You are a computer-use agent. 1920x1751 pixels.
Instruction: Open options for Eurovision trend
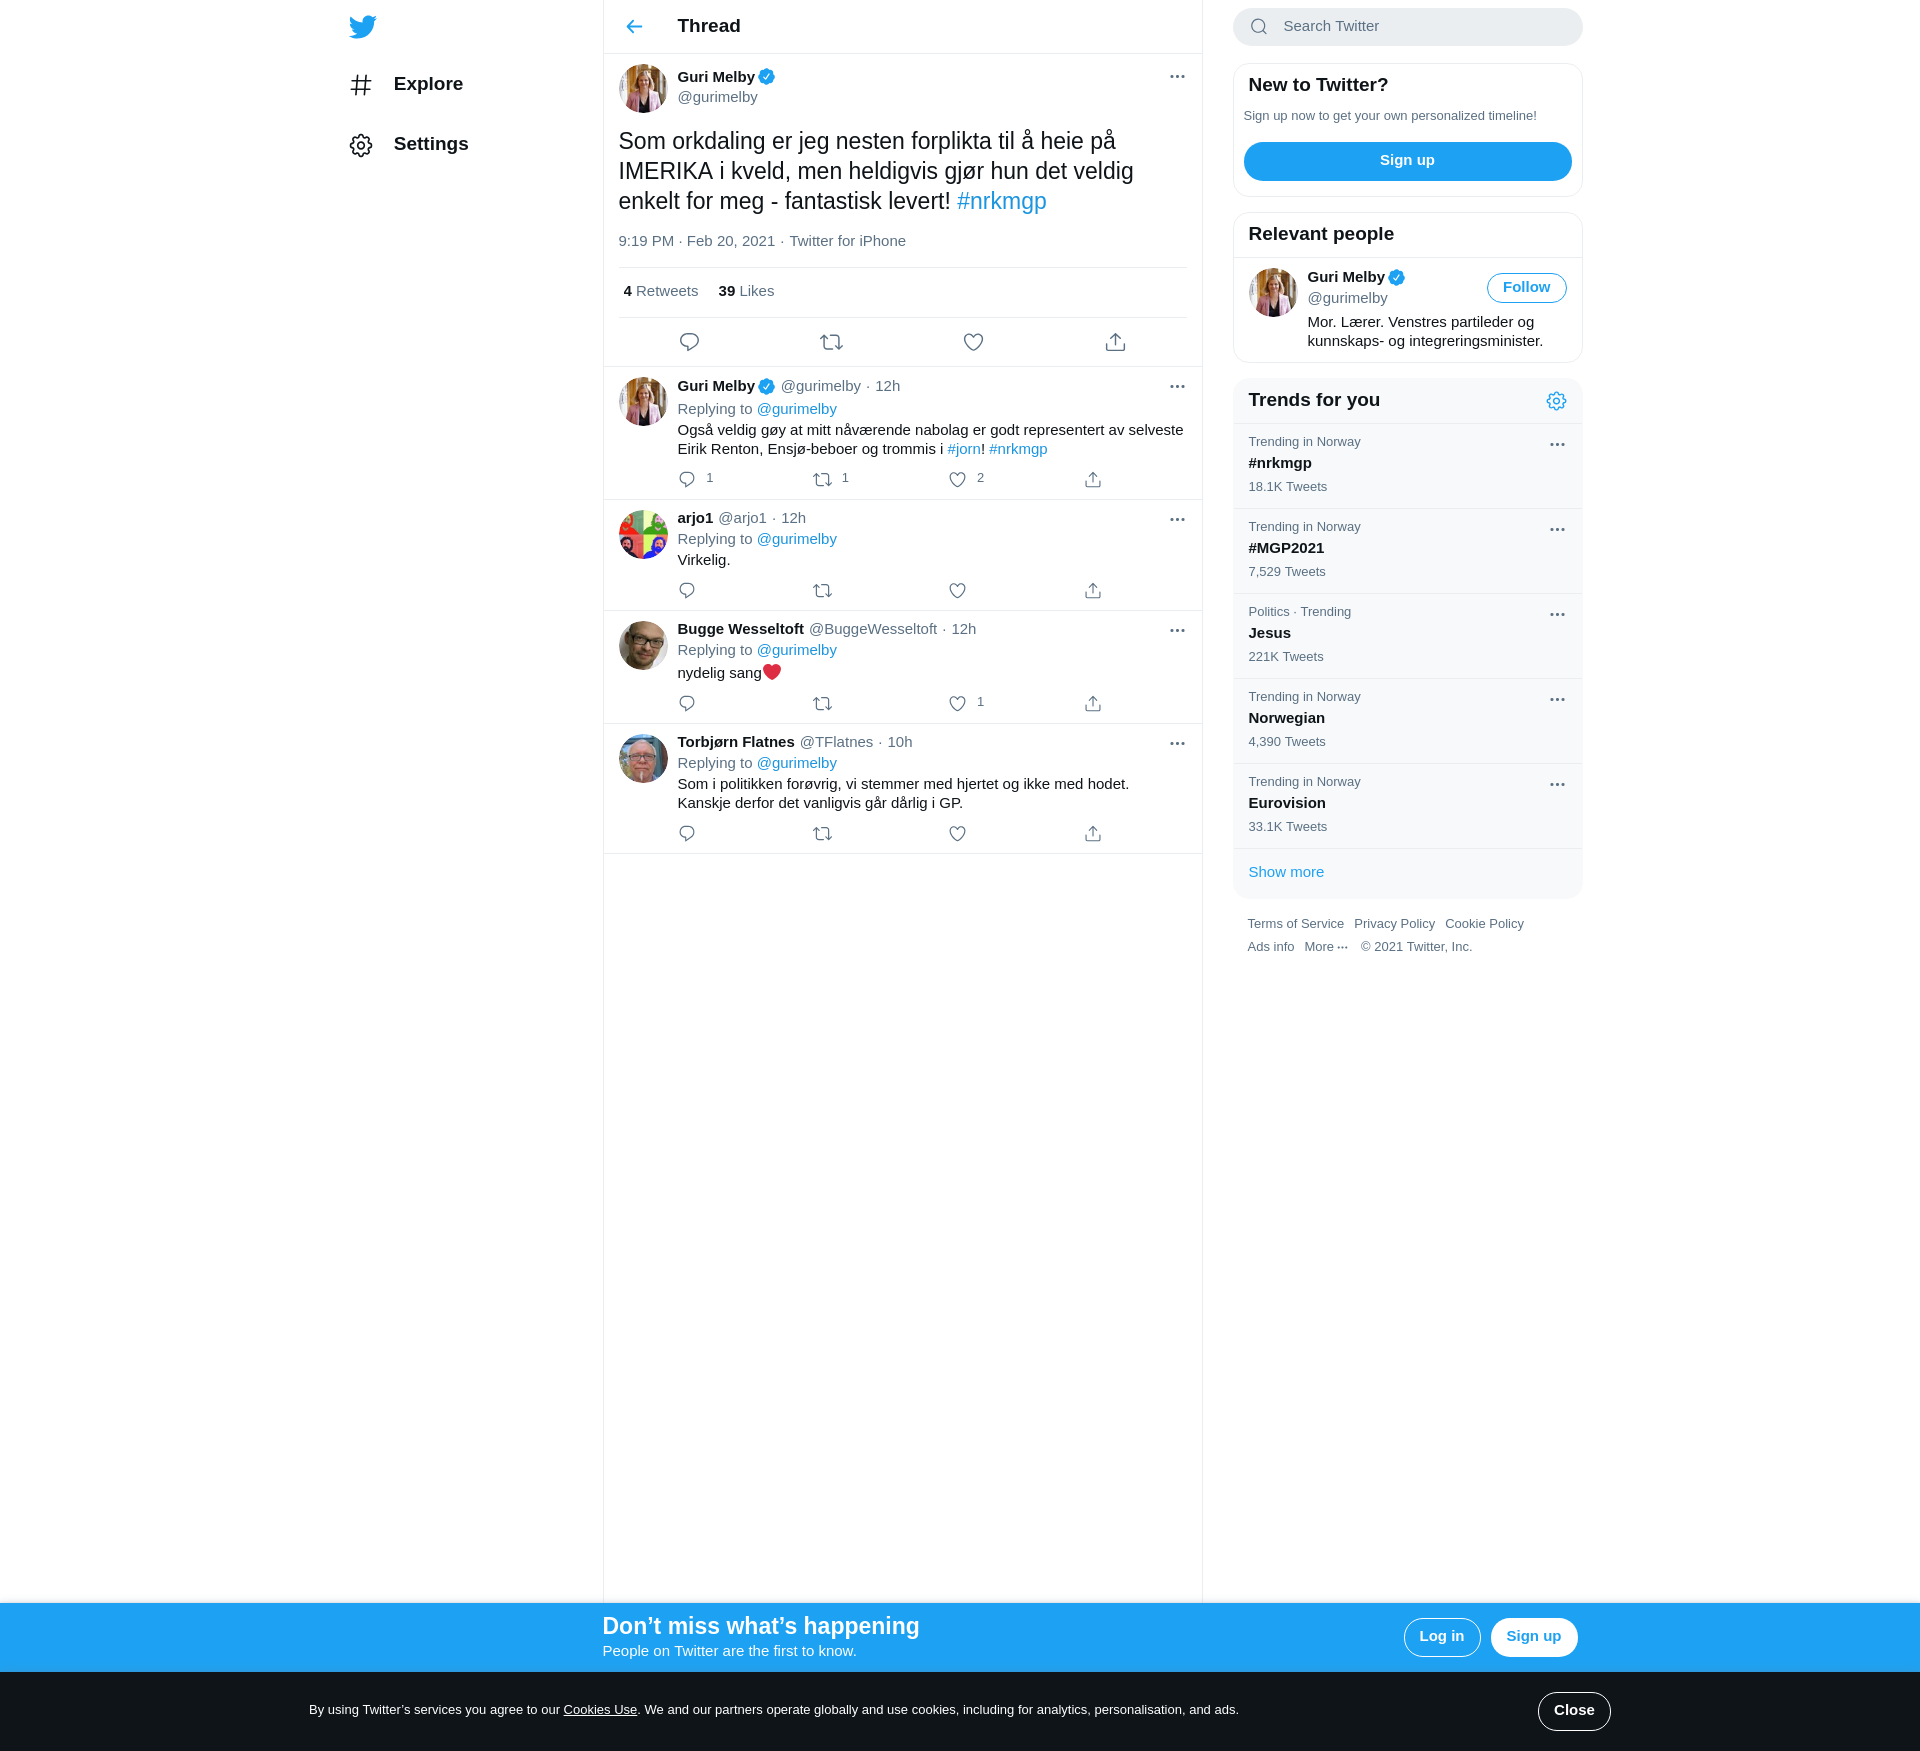pos(1557,785)
